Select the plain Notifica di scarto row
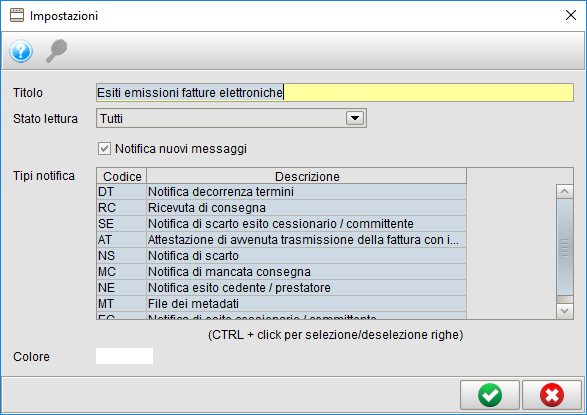 (x=282, y=256)
